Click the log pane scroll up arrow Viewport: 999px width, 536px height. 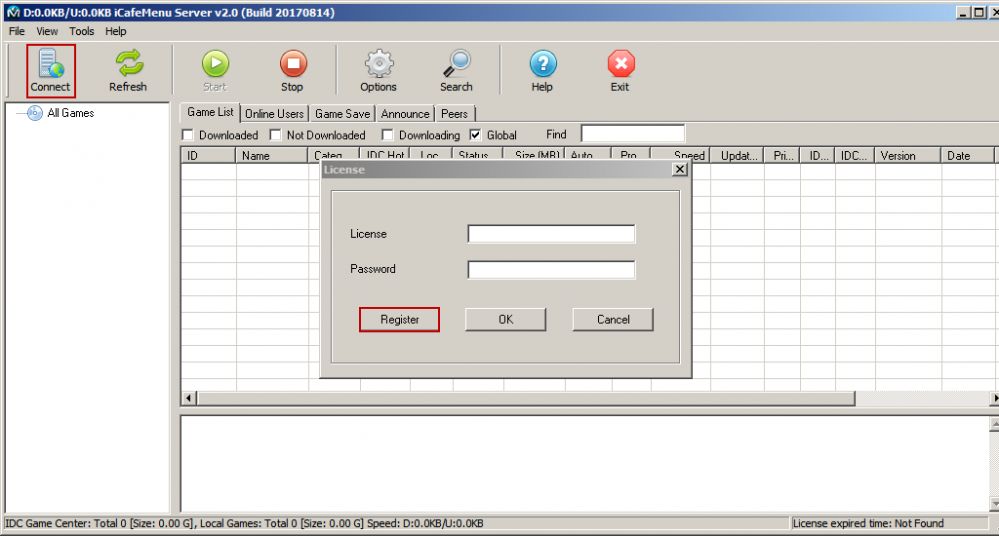coord(994,424)
